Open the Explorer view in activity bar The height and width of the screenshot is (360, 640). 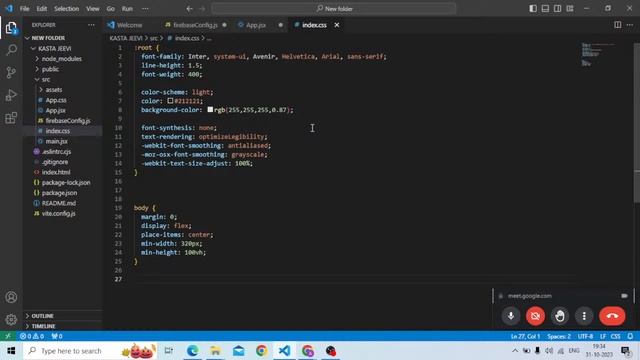[11, 28]
